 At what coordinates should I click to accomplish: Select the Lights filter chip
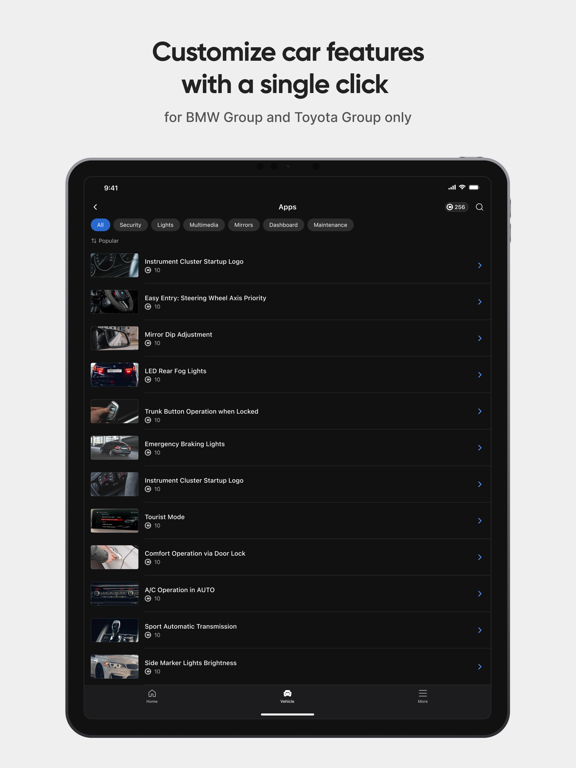166,225
